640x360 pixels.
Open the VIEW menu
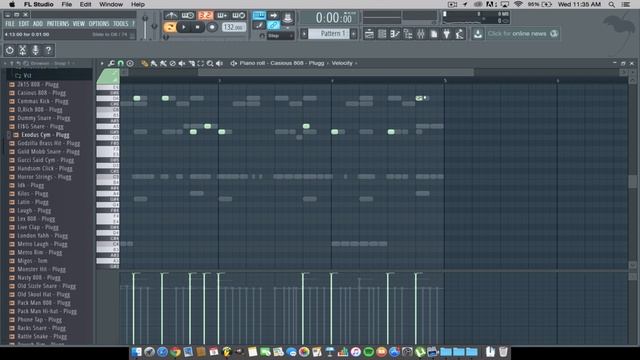click(x=79, y=24)
